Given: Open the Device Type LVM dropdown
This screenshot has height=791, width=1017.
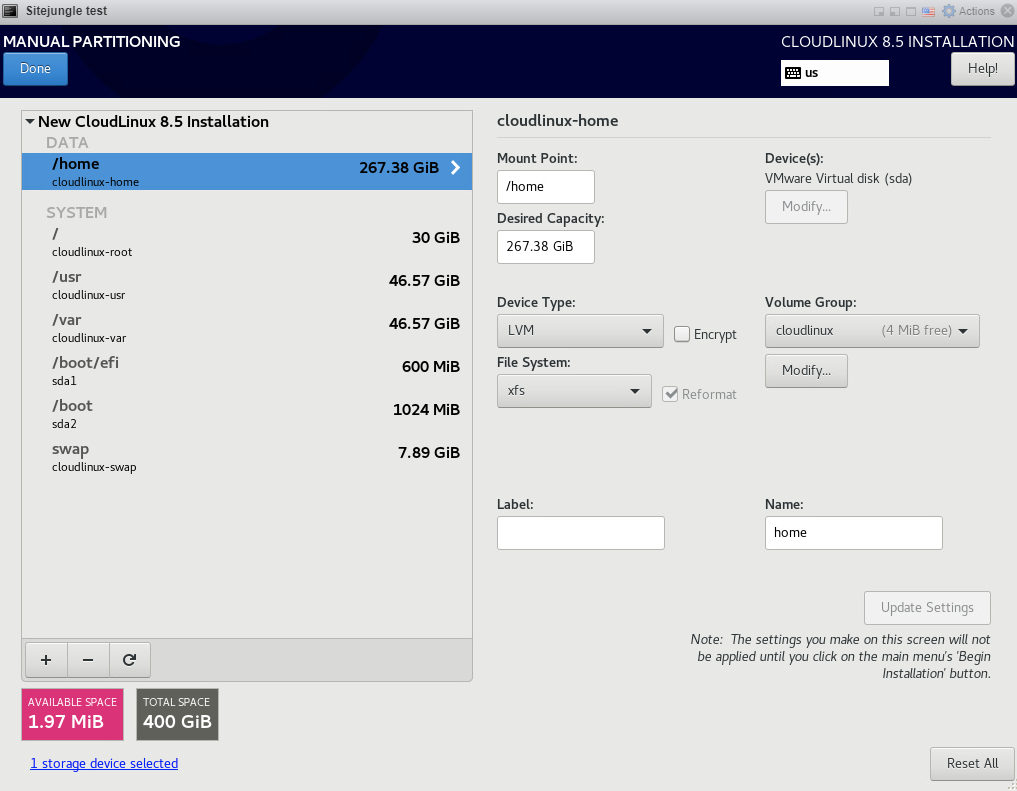Looking at the screenshot, I should point(580,331).
